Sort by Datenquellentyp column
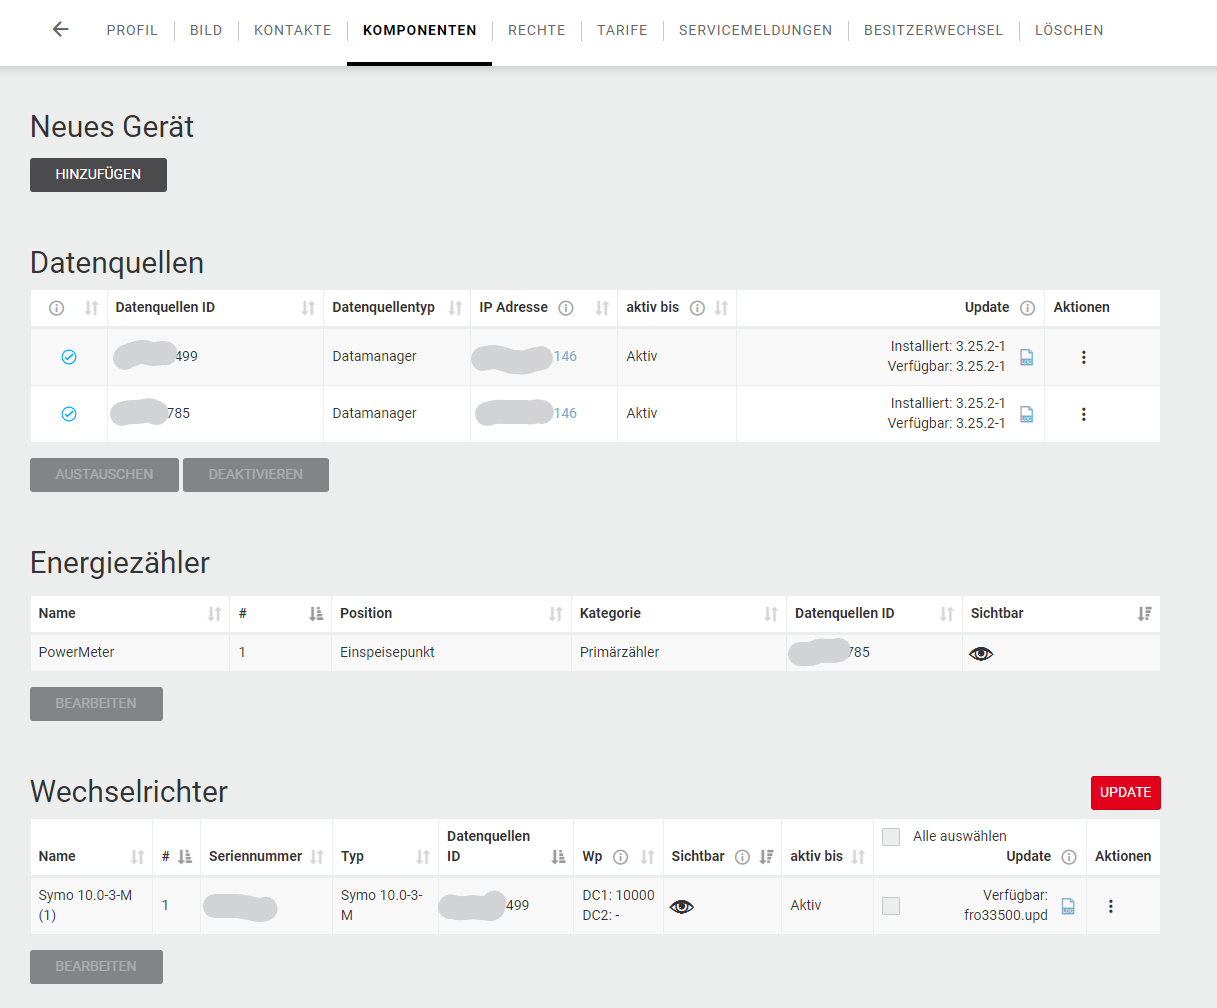1217x1008 pixels. pos(455,308)
